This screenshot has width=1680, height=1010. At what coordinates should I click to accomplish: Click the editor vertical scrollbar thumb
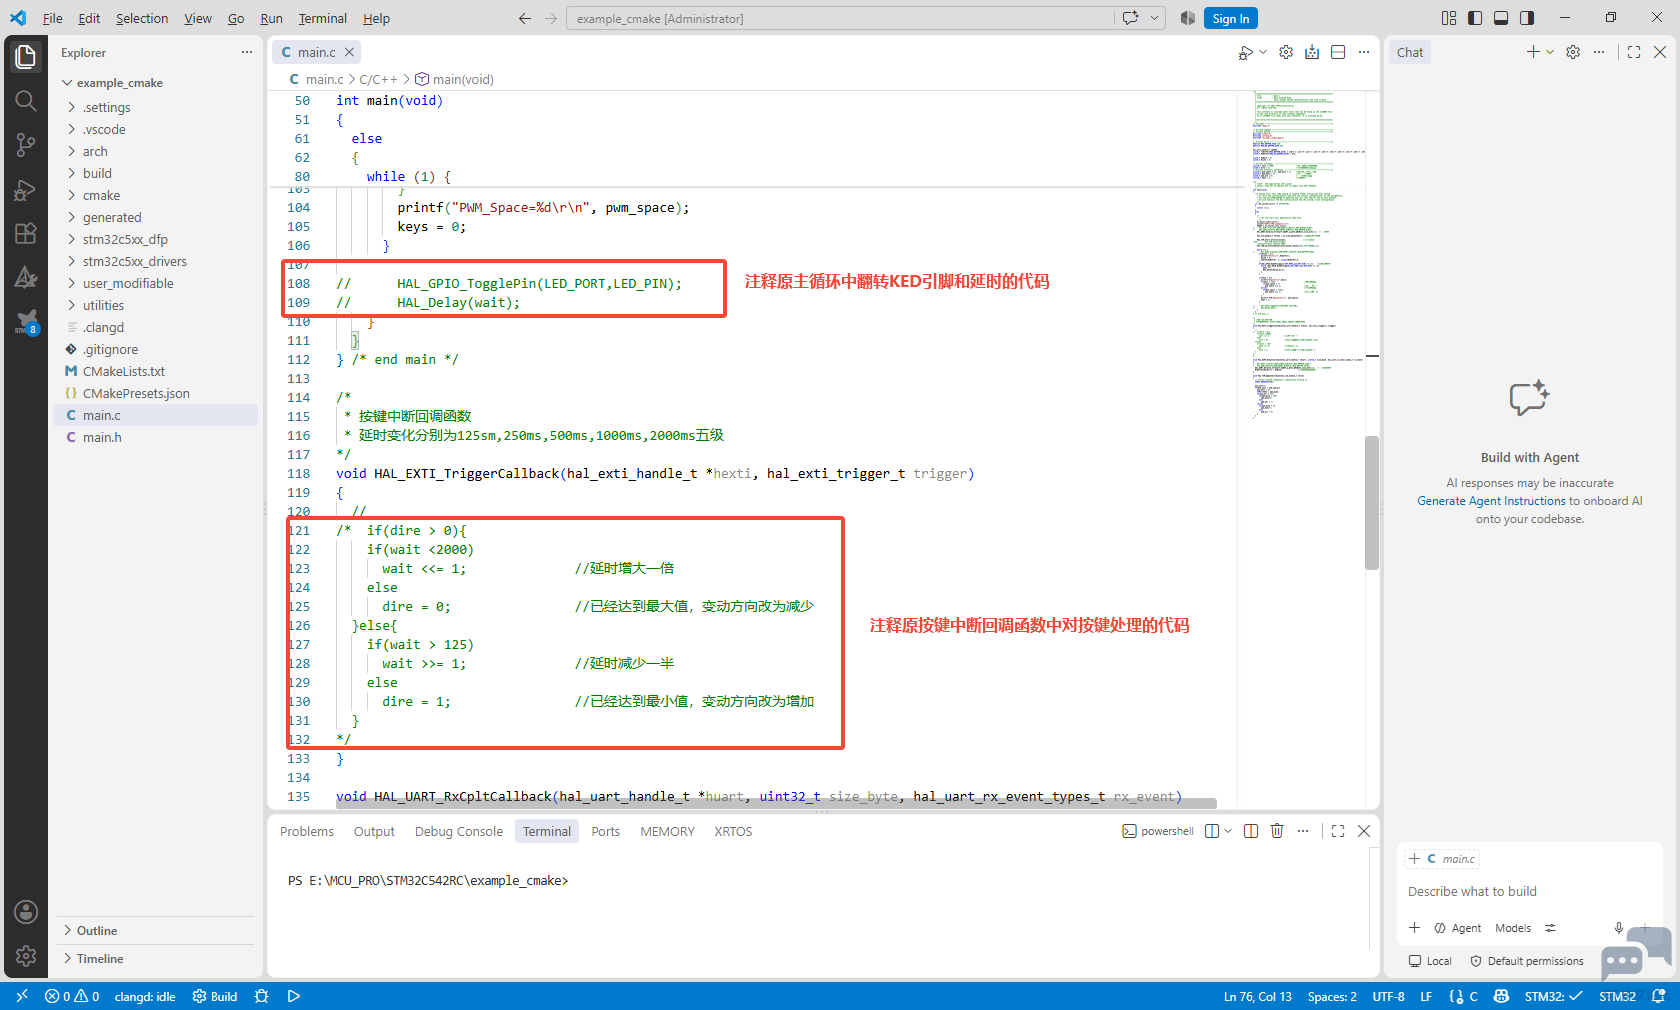pyautogui.click(x=1372, y=502)
